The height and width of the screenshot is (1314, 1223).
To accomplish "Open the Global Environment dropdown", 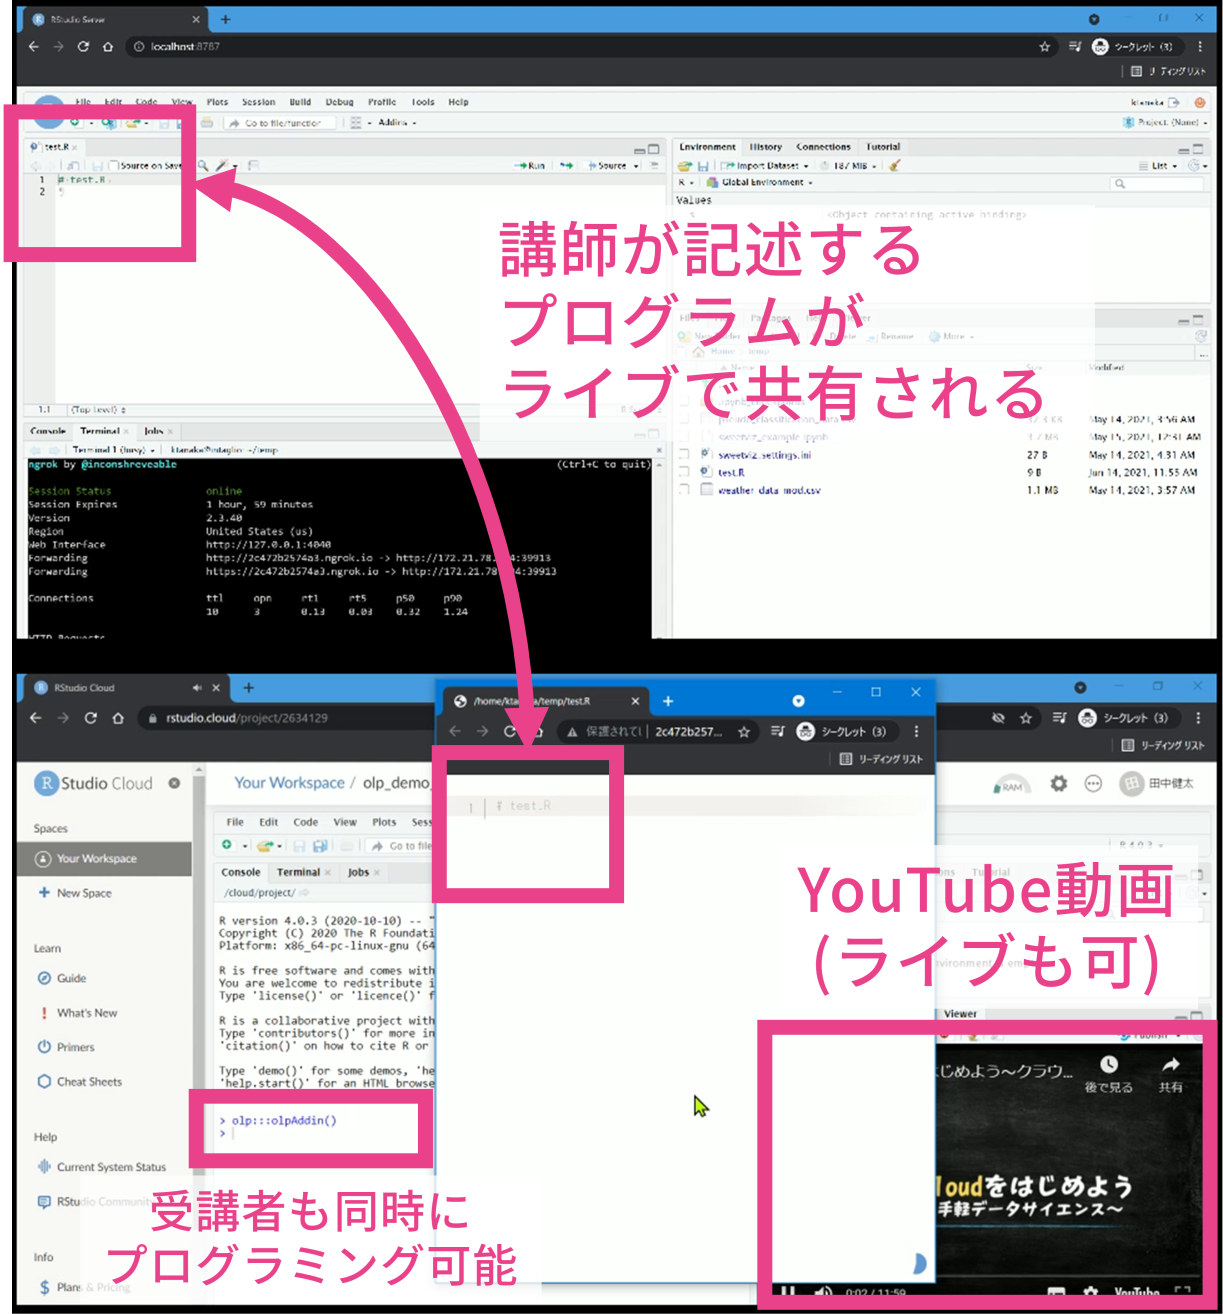I will pos(760,183).
